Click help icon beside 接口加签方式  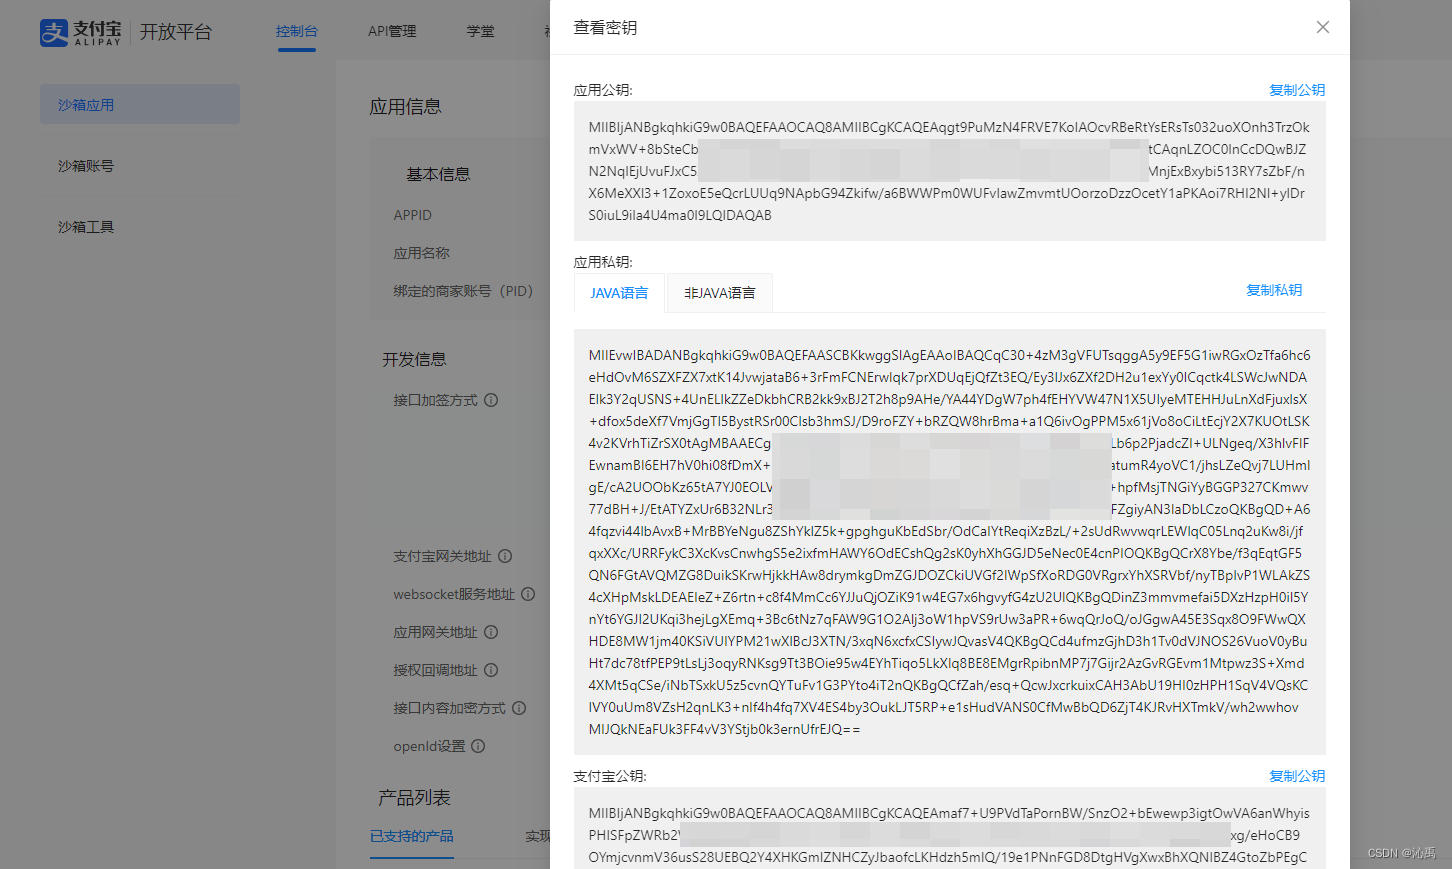491,400
